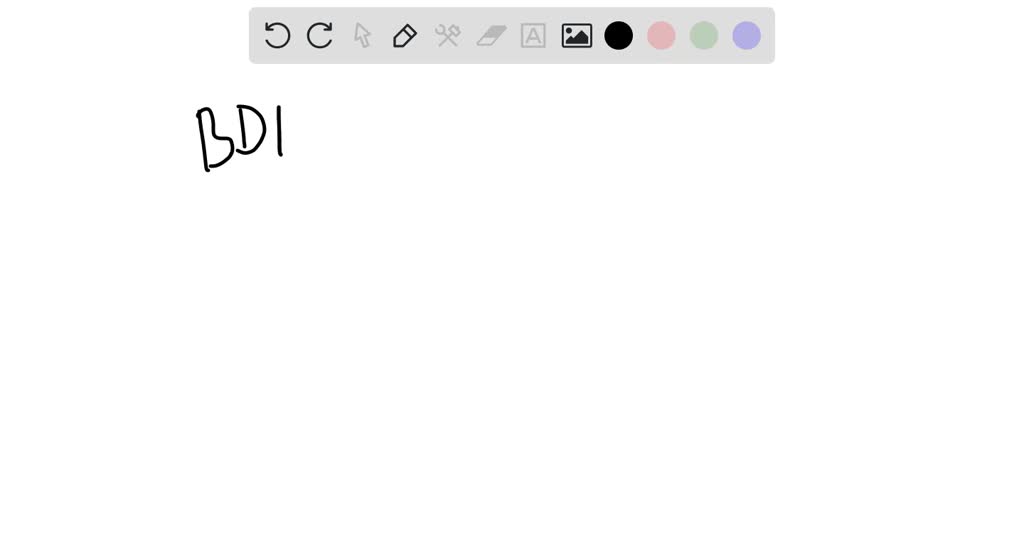Activate the pen drawing tool
The width and height of the screenshot is (1024, 548).
tap(405, 35)
